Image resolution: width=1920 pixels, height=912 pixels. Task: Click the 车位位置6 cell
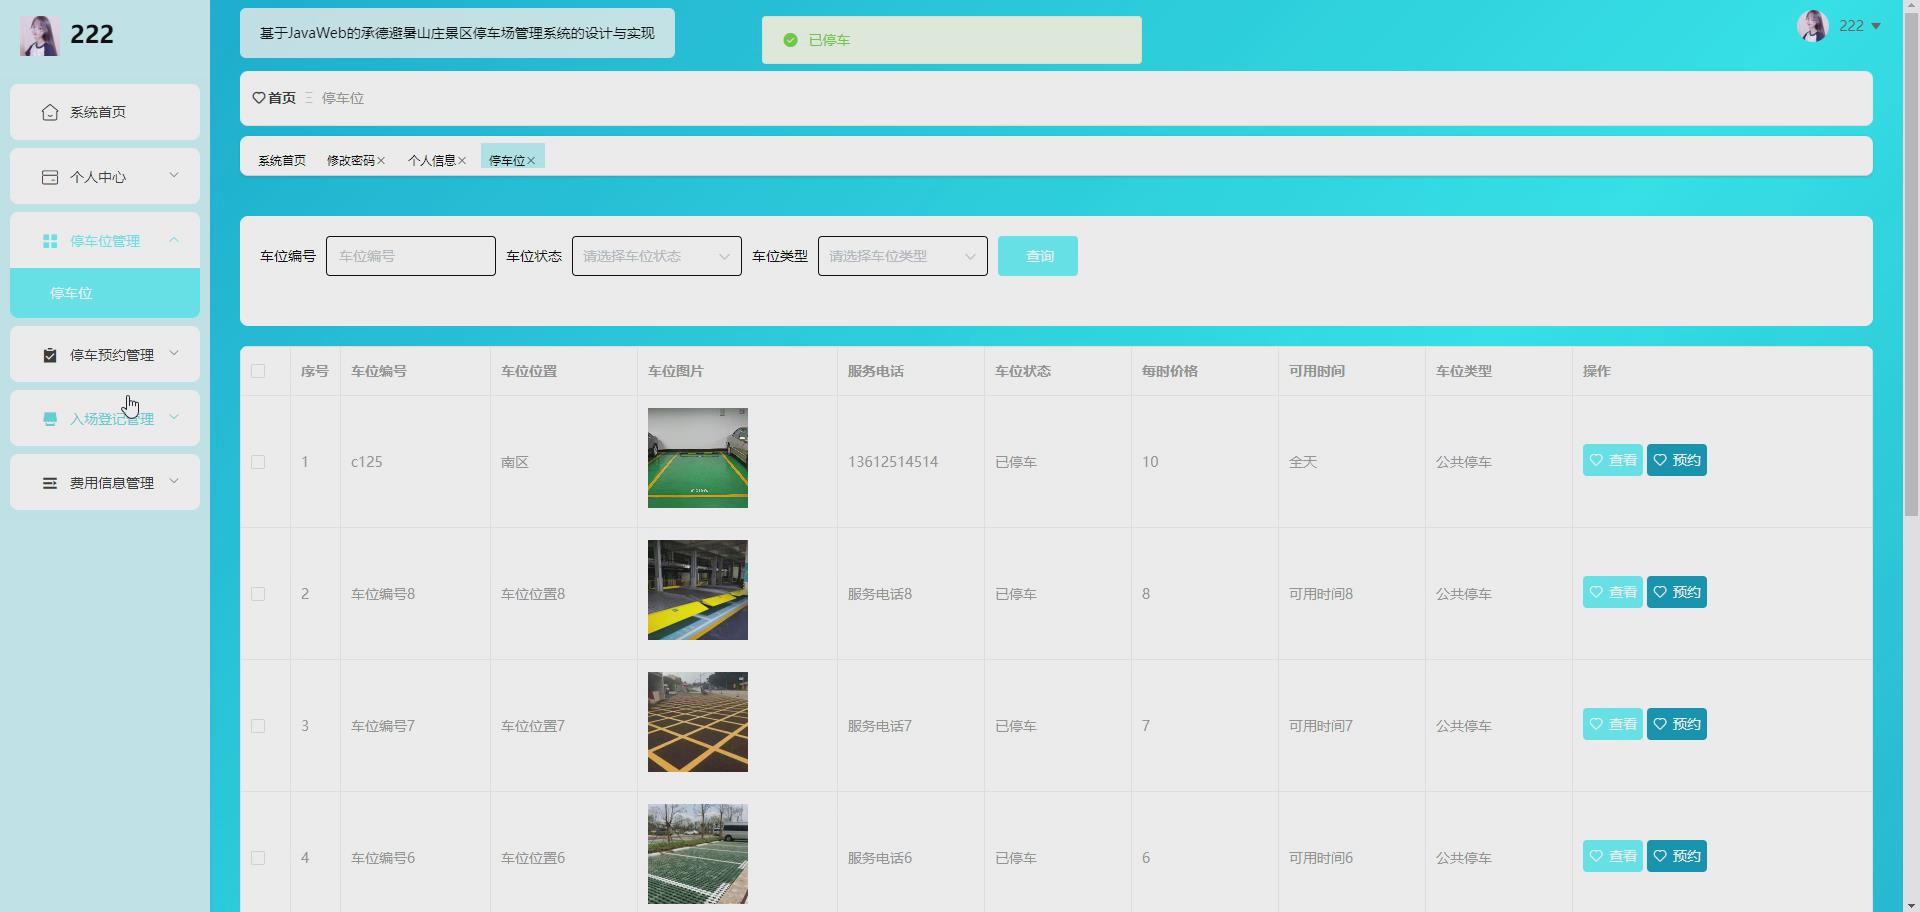pos(533,858)
